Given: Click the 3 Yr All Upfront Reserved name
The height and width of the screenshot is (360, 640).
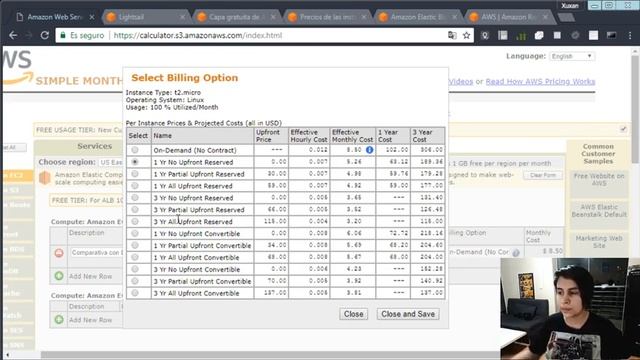Looking at the screenshot, I should click(x=193, y=222).
